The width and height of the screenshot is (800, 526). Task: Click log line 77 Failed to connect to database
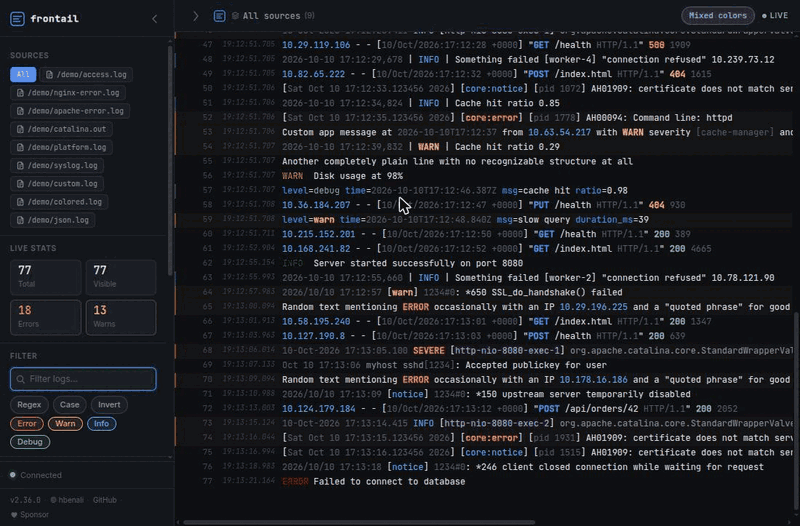tap(485, 482)
